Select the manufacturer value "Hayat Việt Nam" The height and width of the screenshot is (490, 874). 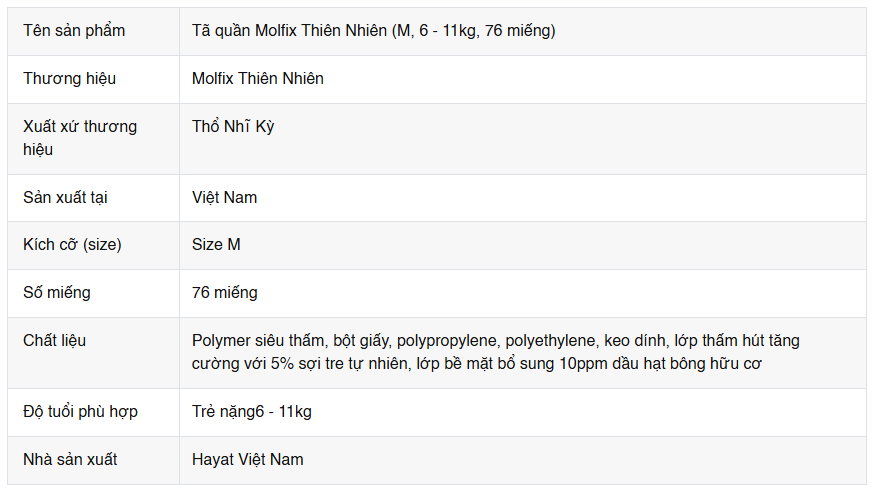(248, 460)
